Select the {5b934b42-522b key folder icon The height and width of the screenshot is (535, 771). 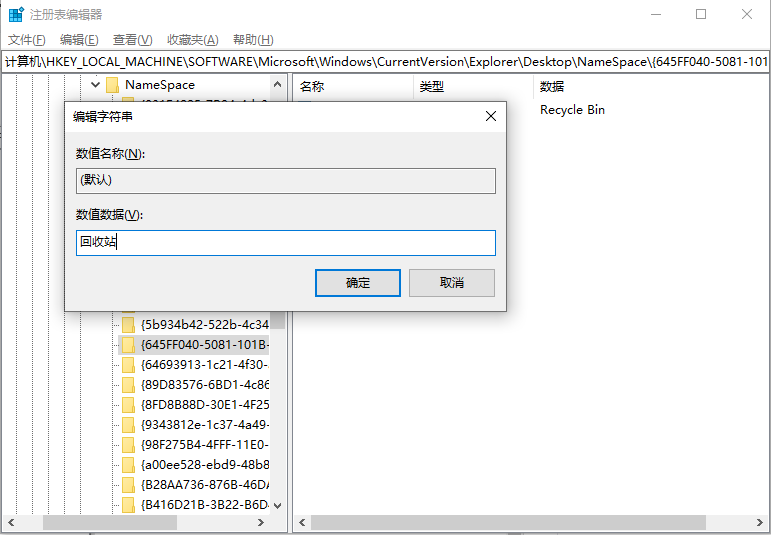[128, 325]
